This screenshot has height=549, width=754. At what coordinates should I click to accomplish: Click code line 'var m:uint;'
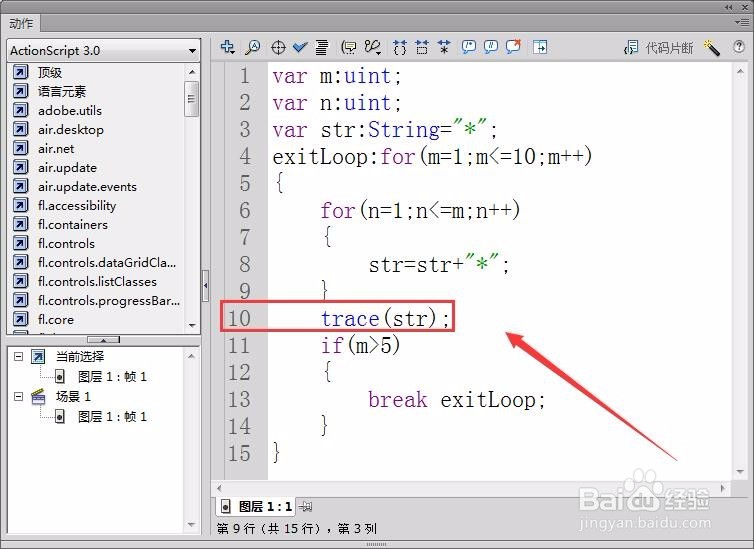[337, 76]
